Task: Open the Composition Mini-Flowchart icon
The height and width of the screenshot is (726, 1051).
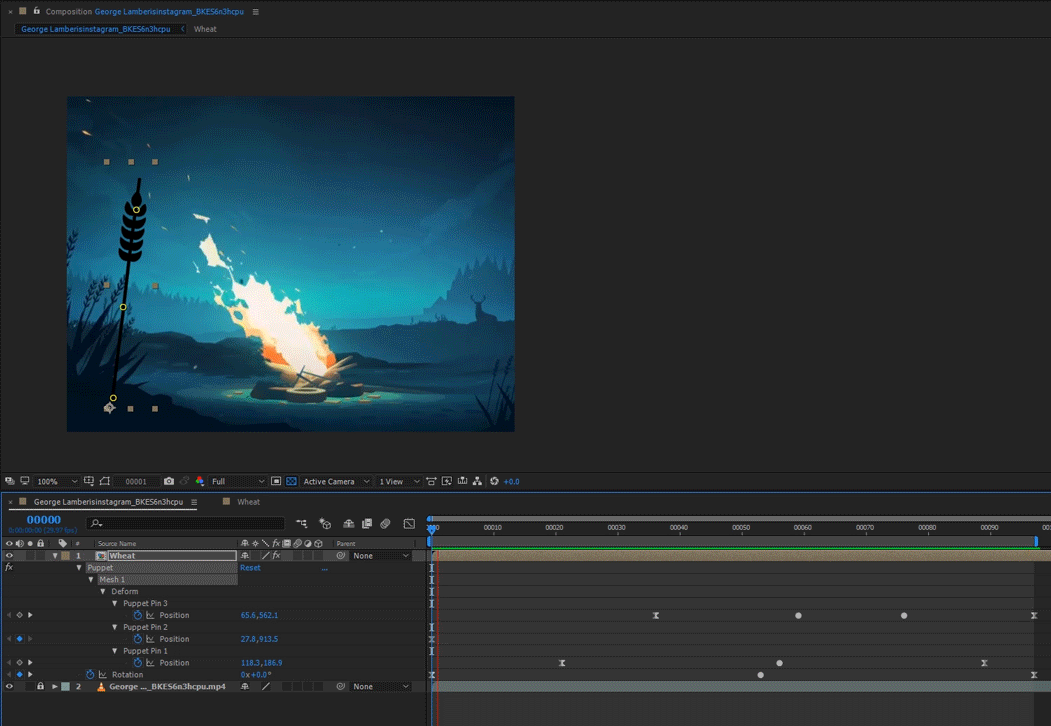Action: (302, 524)
